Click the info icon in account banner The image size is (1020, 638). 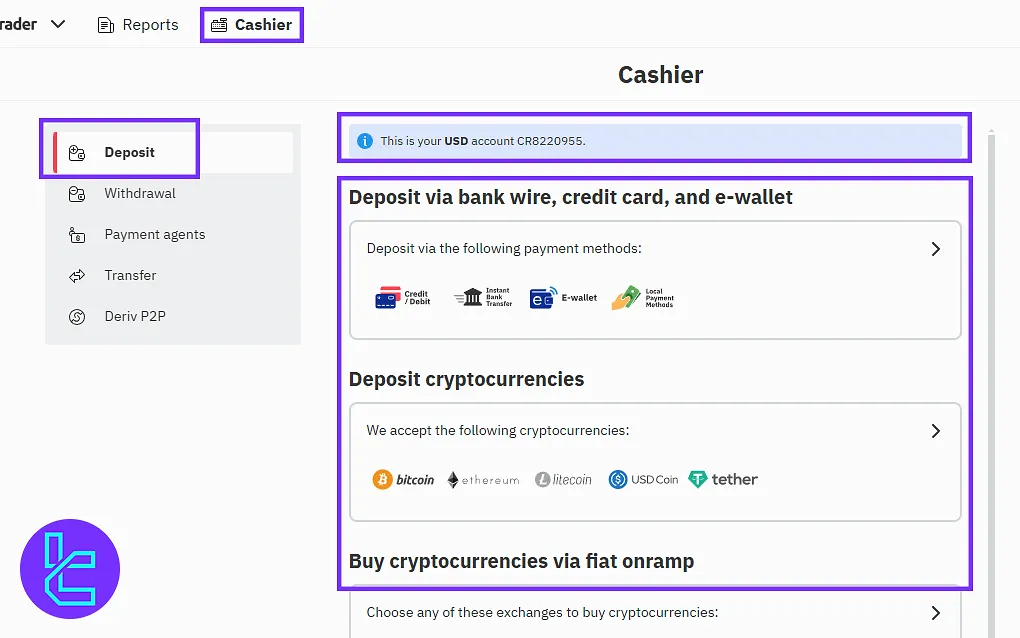tap(365, 141)
